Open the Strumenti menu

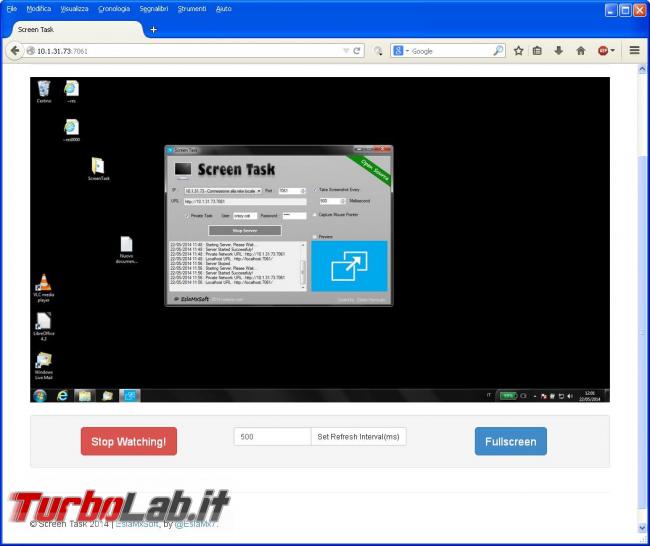tap(192, 9)
